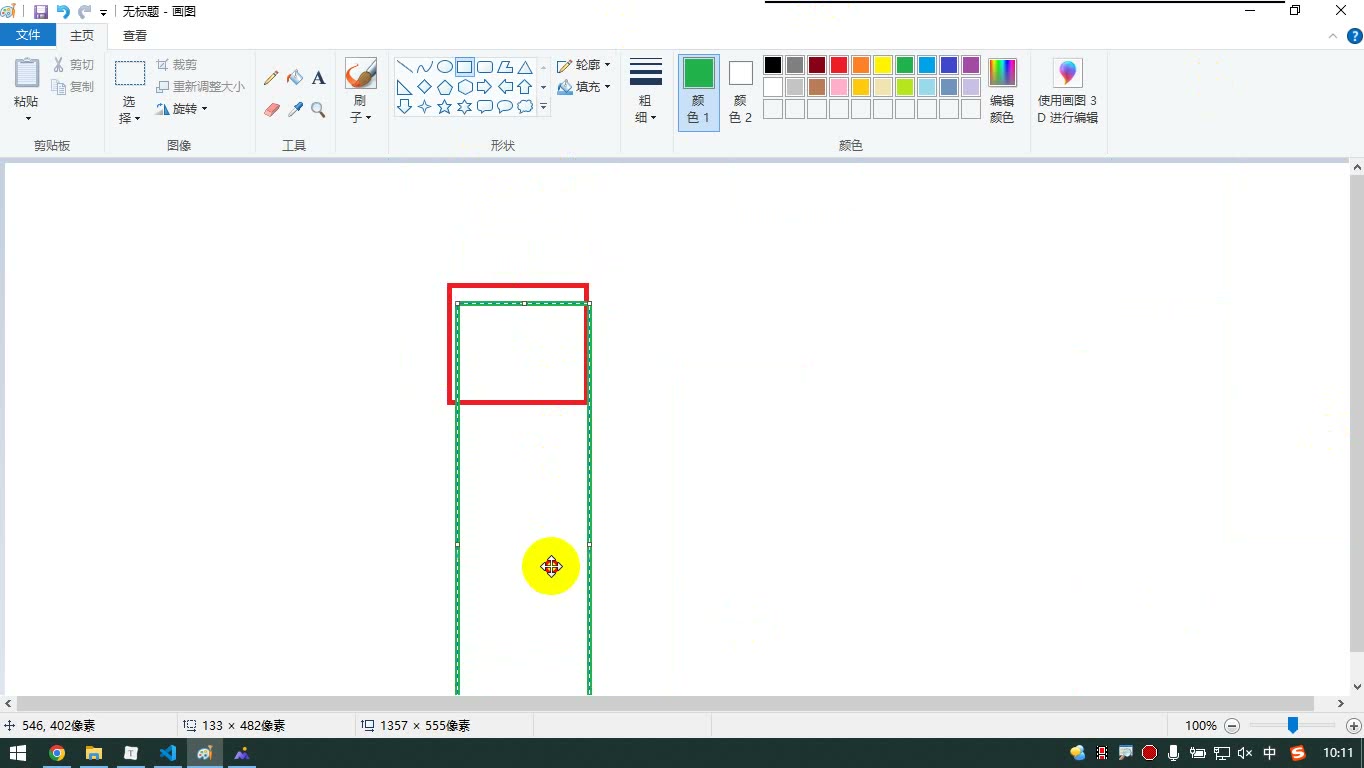Click the horizontal scrollbar under the canvas

tap(665, 704)
